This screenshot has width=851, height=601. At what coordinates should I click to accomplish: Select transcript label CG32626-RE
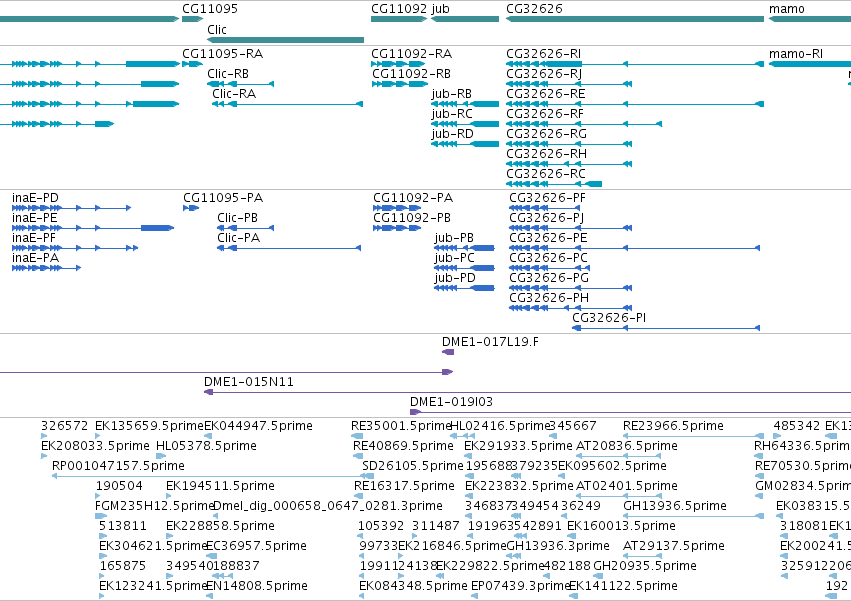[545, 94]
